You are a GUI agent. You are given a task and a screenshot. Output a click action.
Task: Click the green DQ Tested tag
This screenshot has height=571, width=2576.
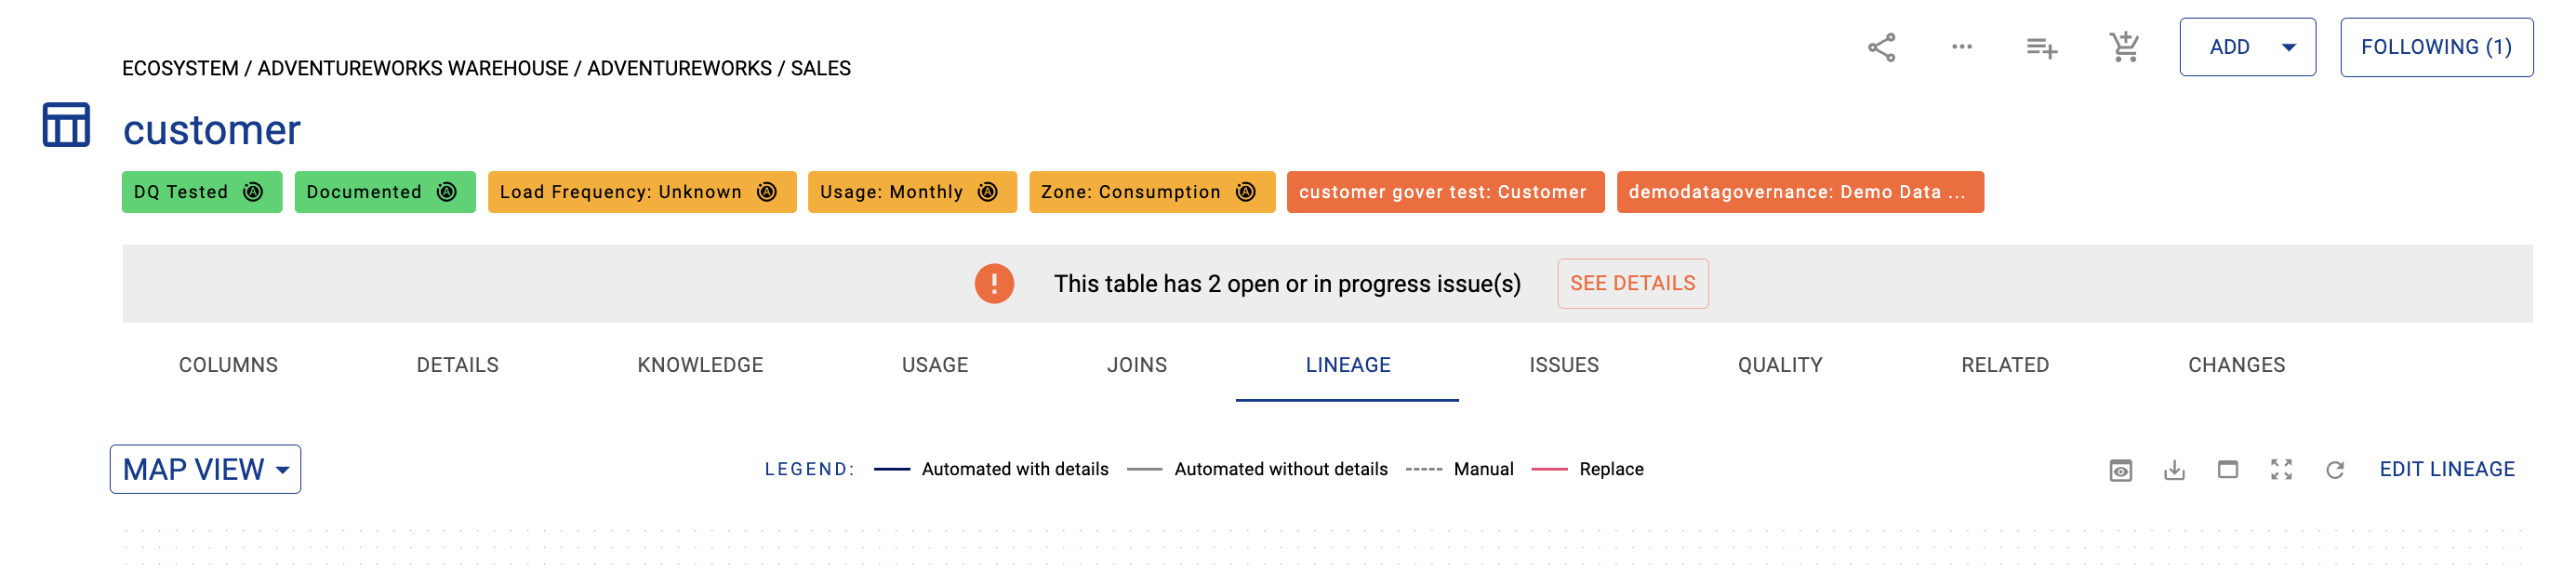pyautogui.click(x=201, y=192)
